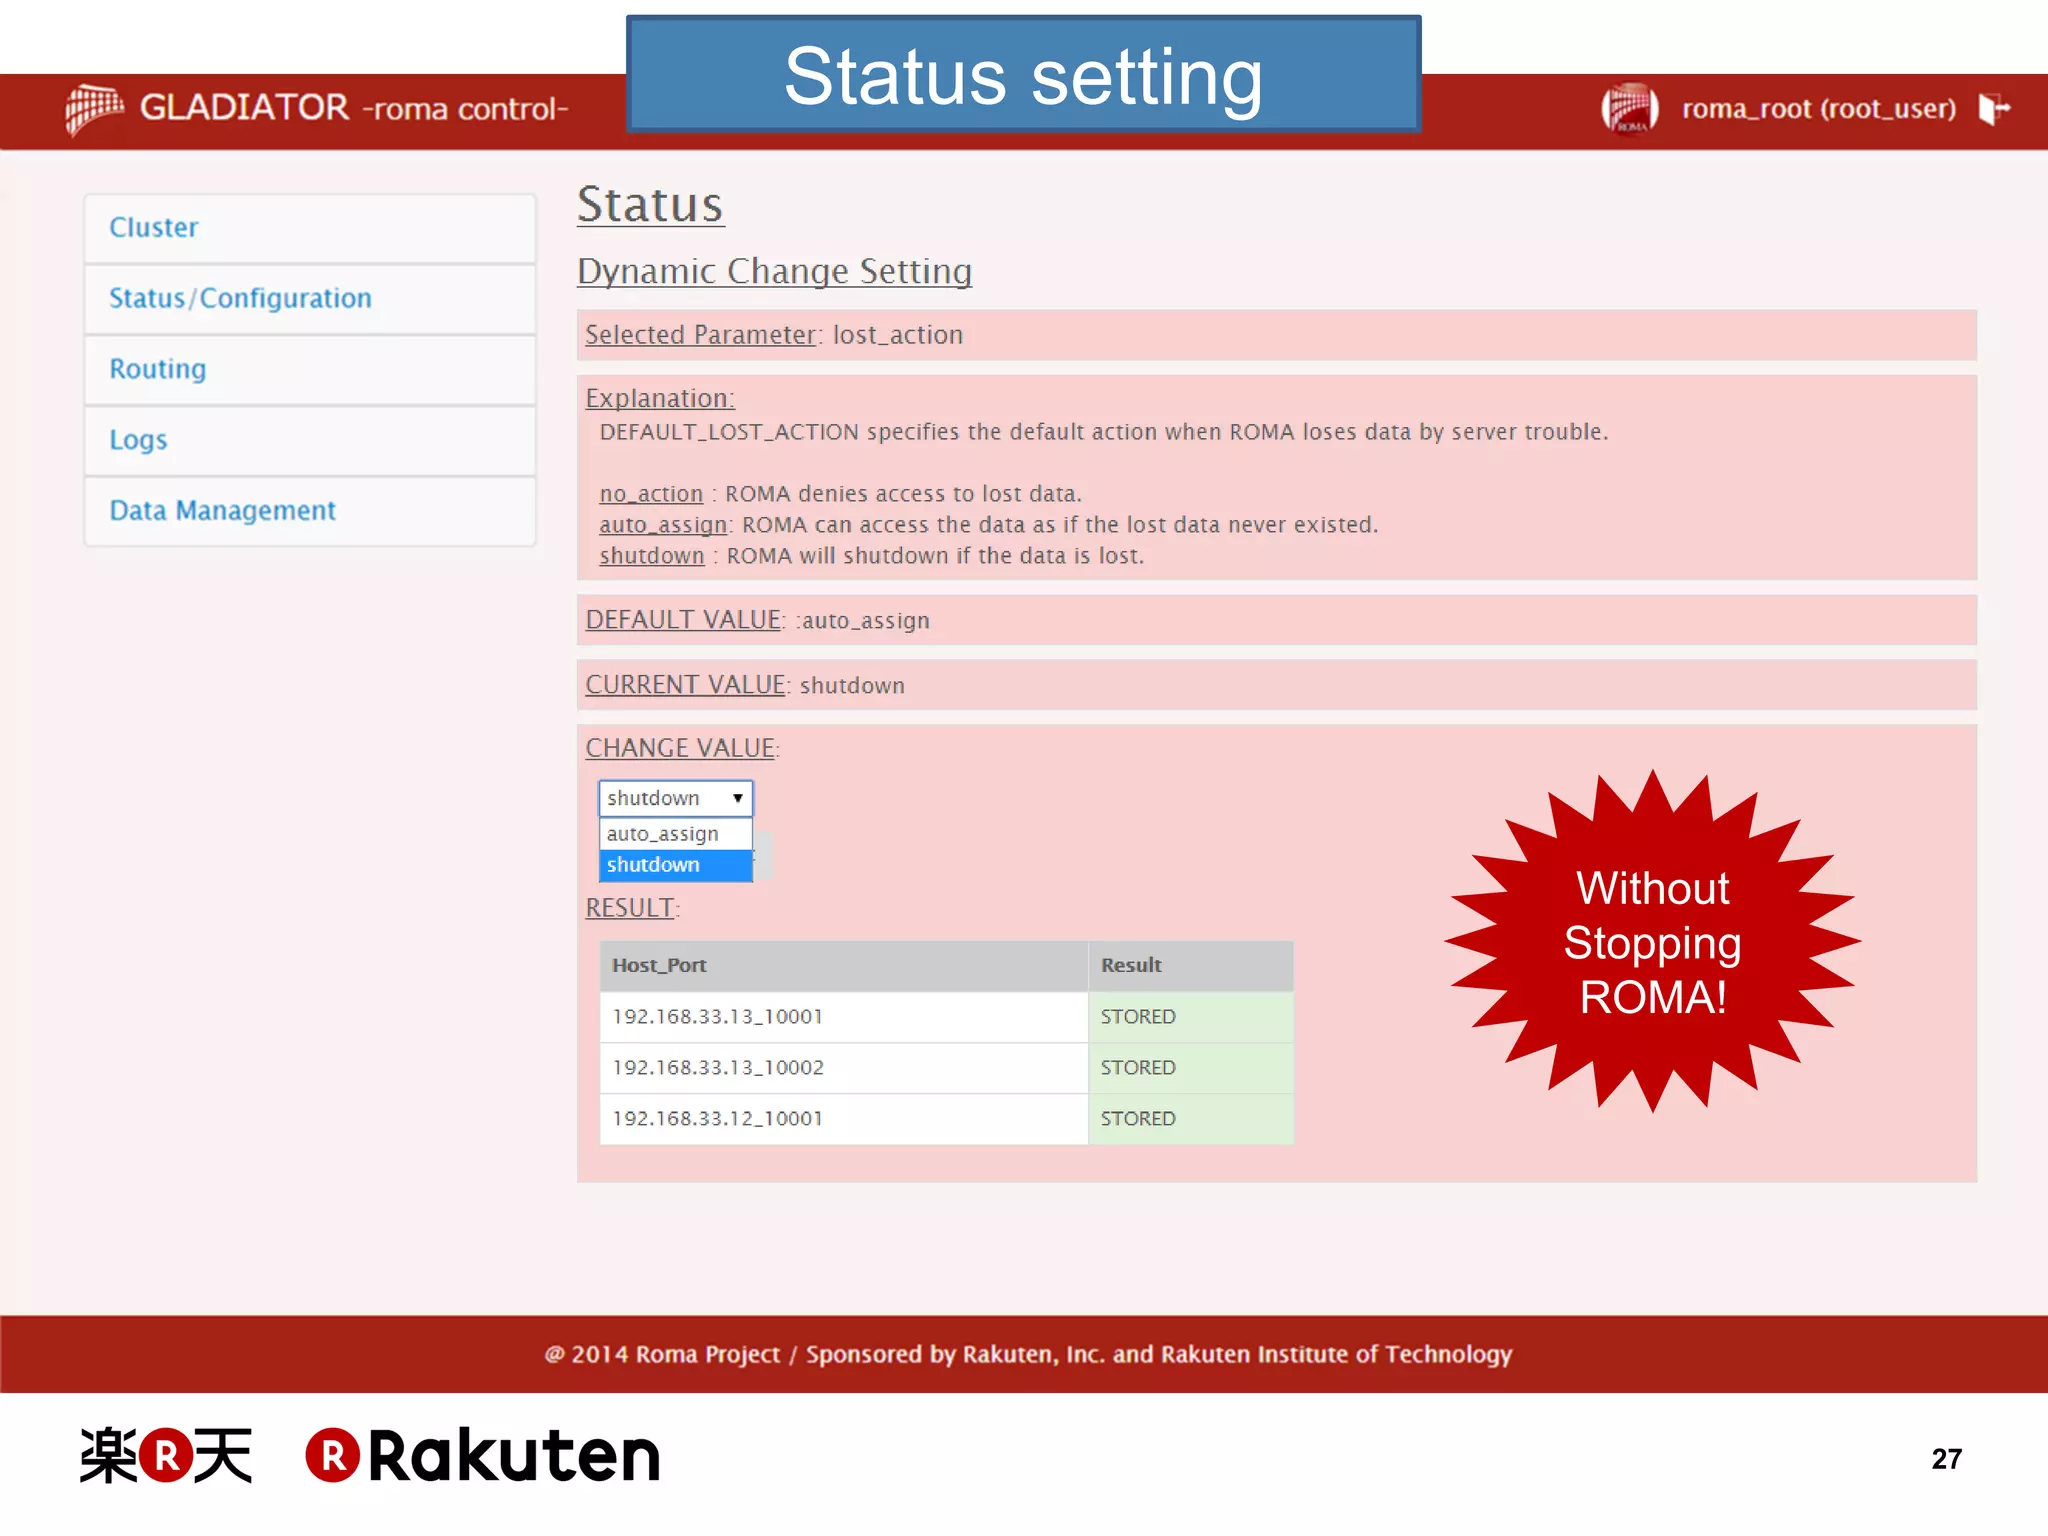The height and width of the screenshot is (1536, 2048).
Task: Click the Japanese Rakuten kanji logo
Action: 166,1455
